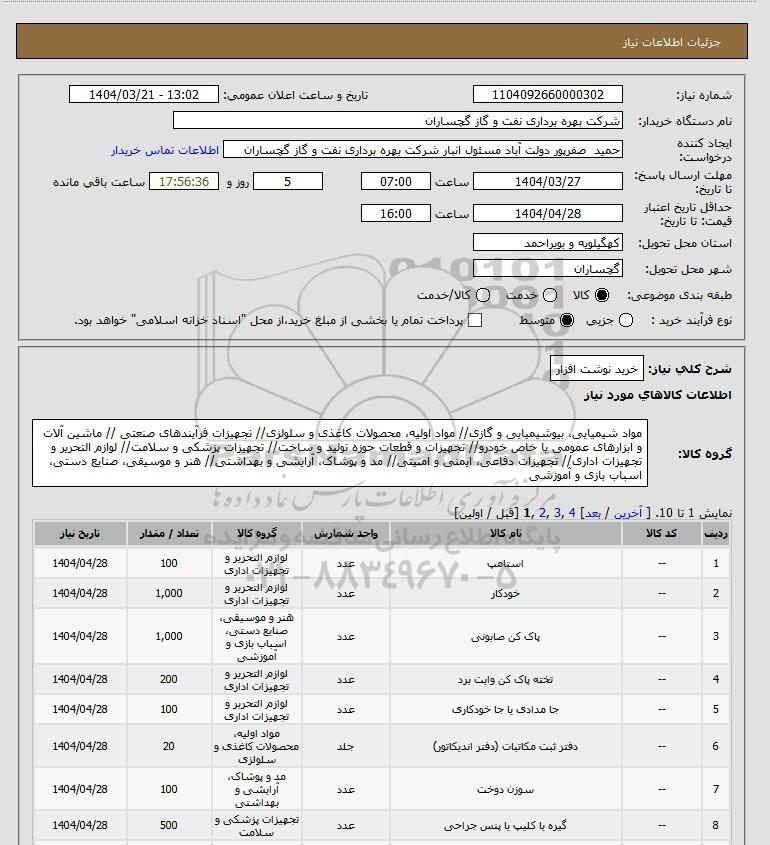
Task: Click the request creator name field
Action: click(x=423, y=150)
